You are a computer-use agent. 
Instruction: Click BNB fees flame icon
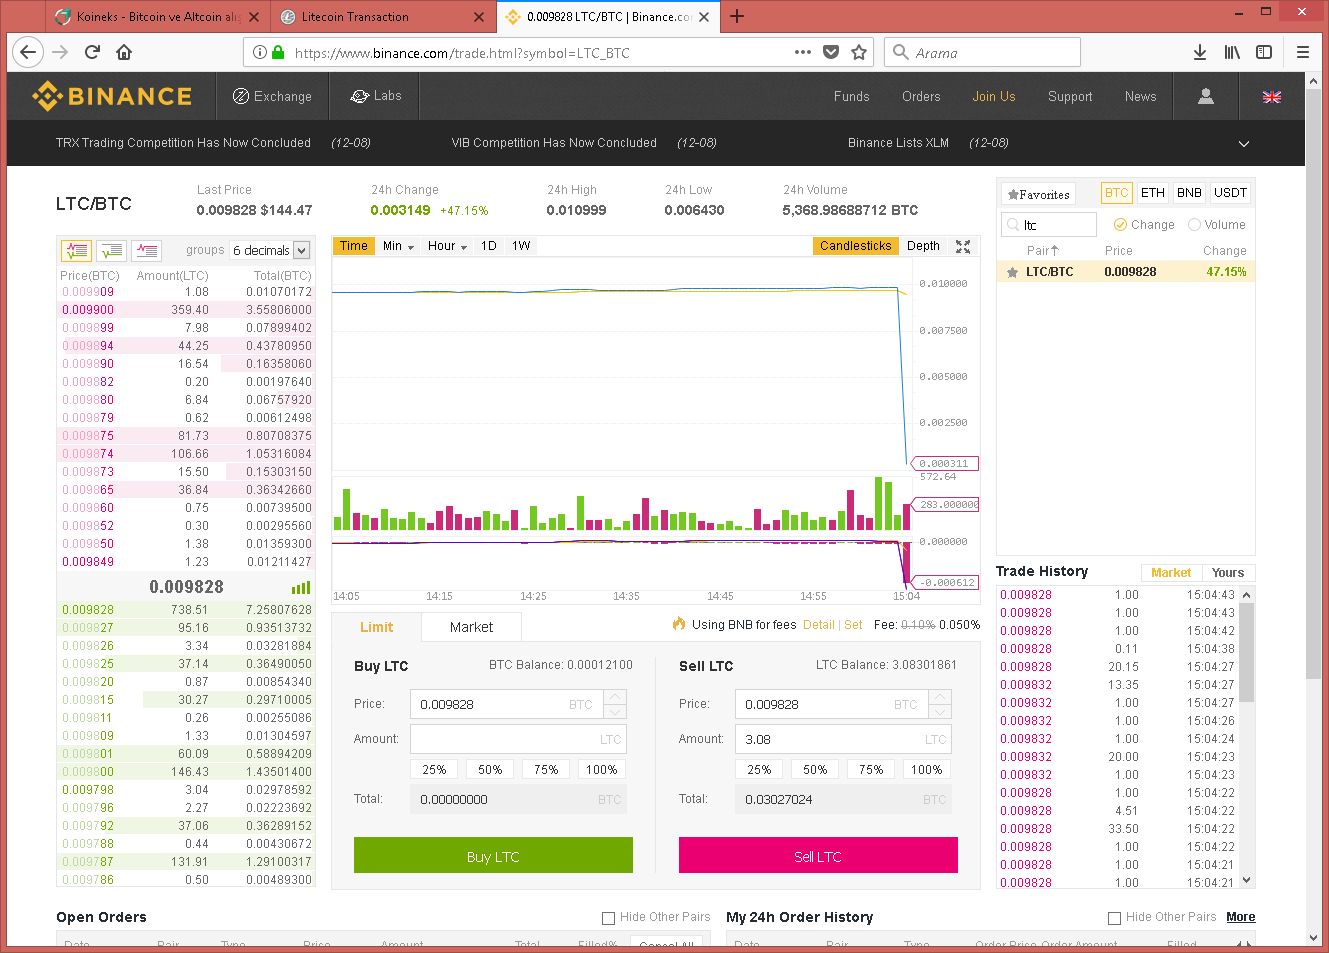point(680,624)
